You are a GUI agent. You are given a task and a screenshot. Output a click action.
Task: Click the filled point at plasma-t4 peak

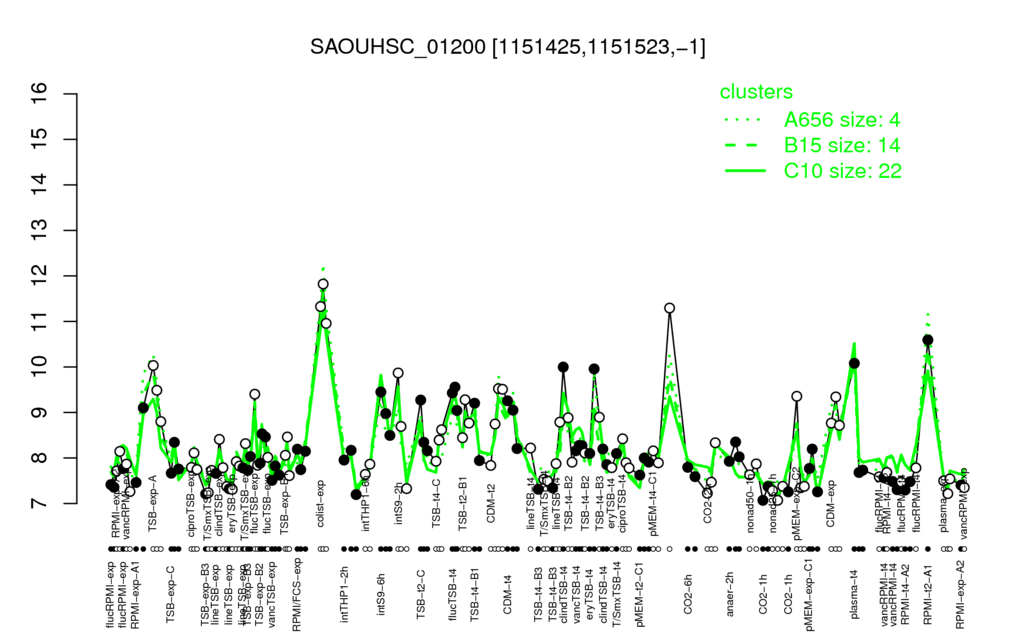(854, 363)
